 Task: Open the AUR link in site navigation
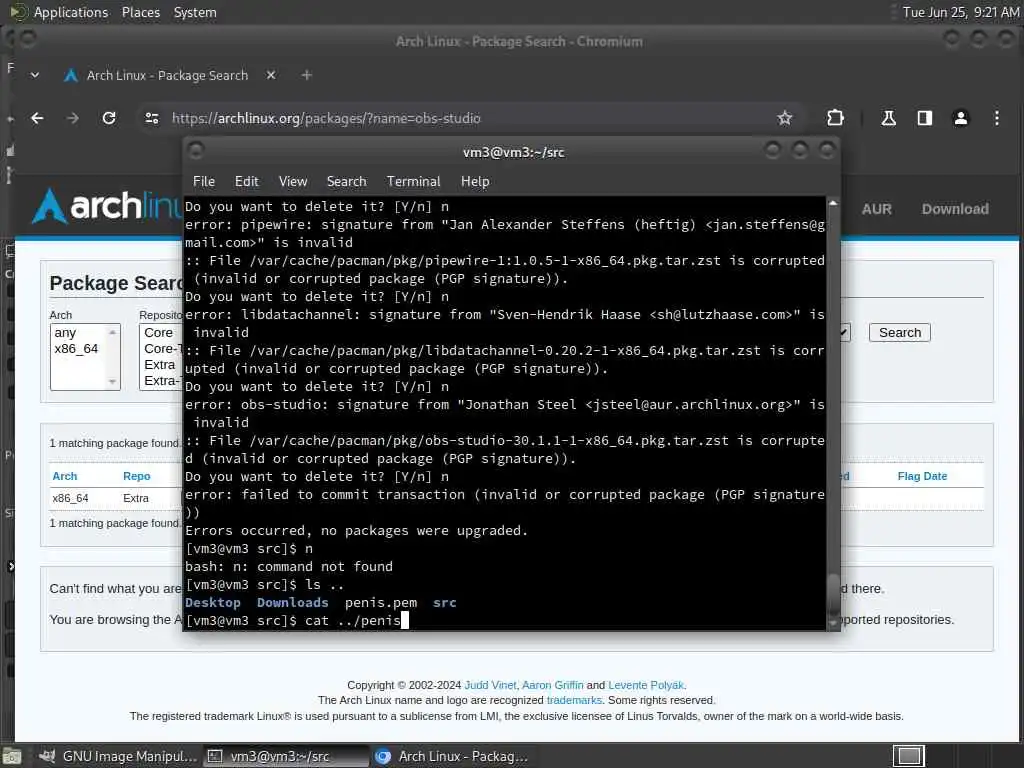[x=876, y=209]
